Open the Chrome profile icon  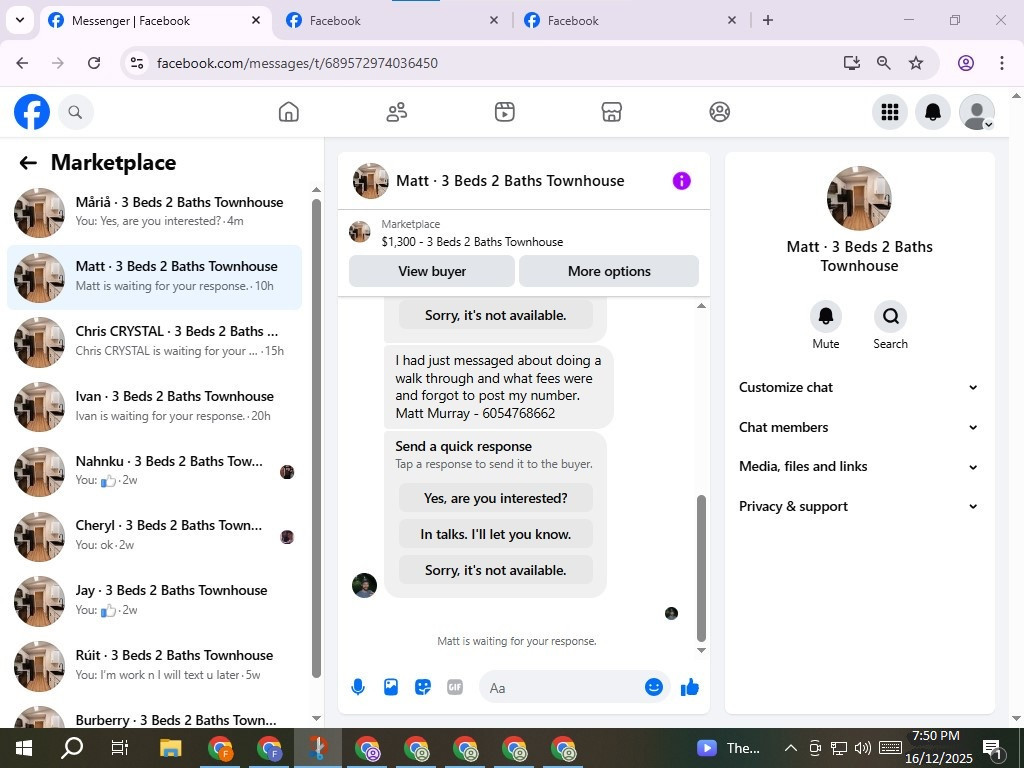coord(966,63)
